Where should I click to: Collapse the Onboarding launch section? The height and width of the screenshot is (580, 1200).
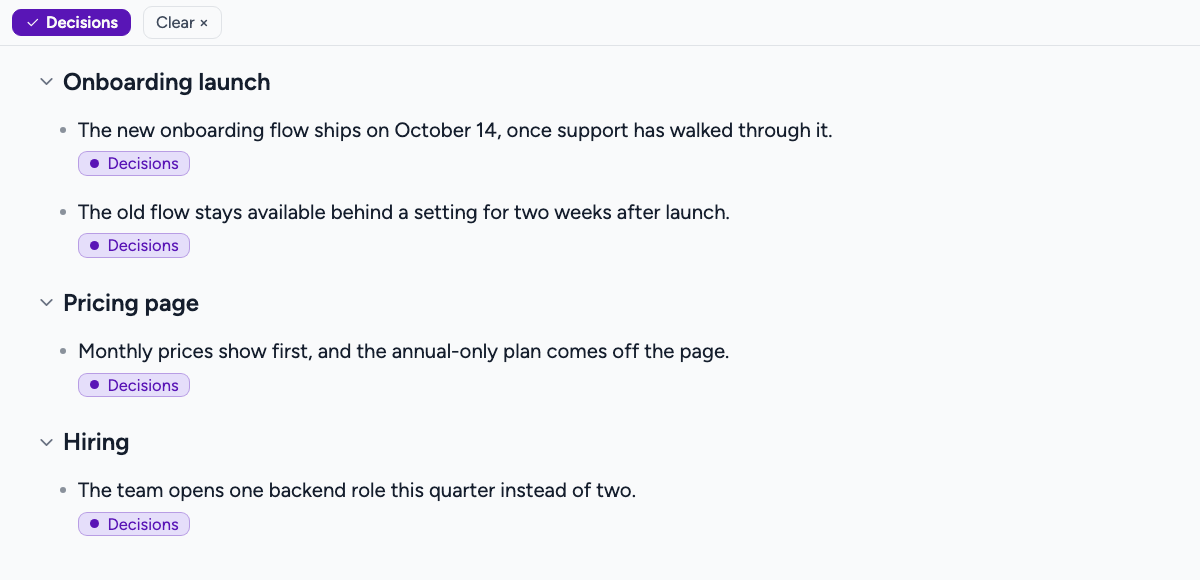(x=46, y=82)
